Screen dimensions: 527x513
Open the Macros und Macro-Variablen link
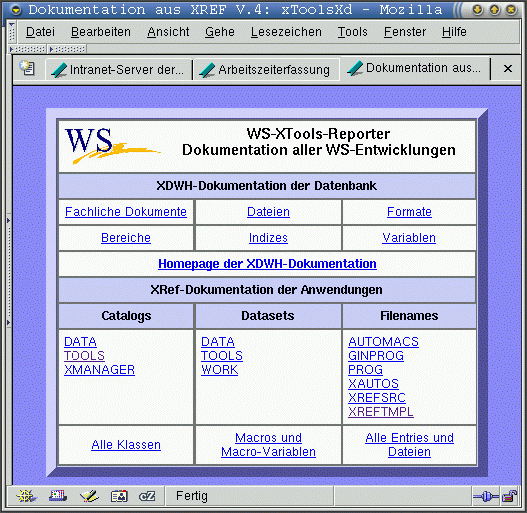268,445
